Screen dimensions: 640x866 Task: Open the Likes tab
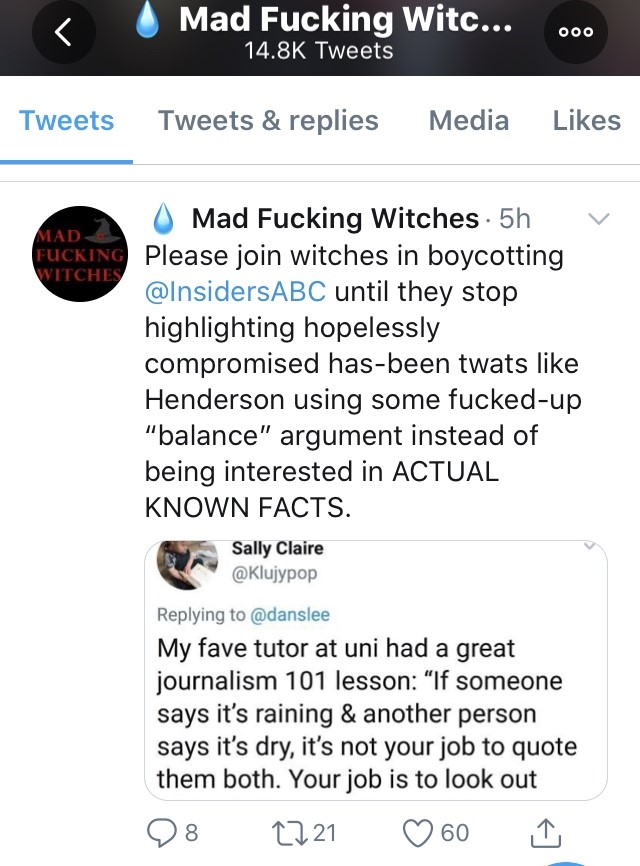coord(586,121)
